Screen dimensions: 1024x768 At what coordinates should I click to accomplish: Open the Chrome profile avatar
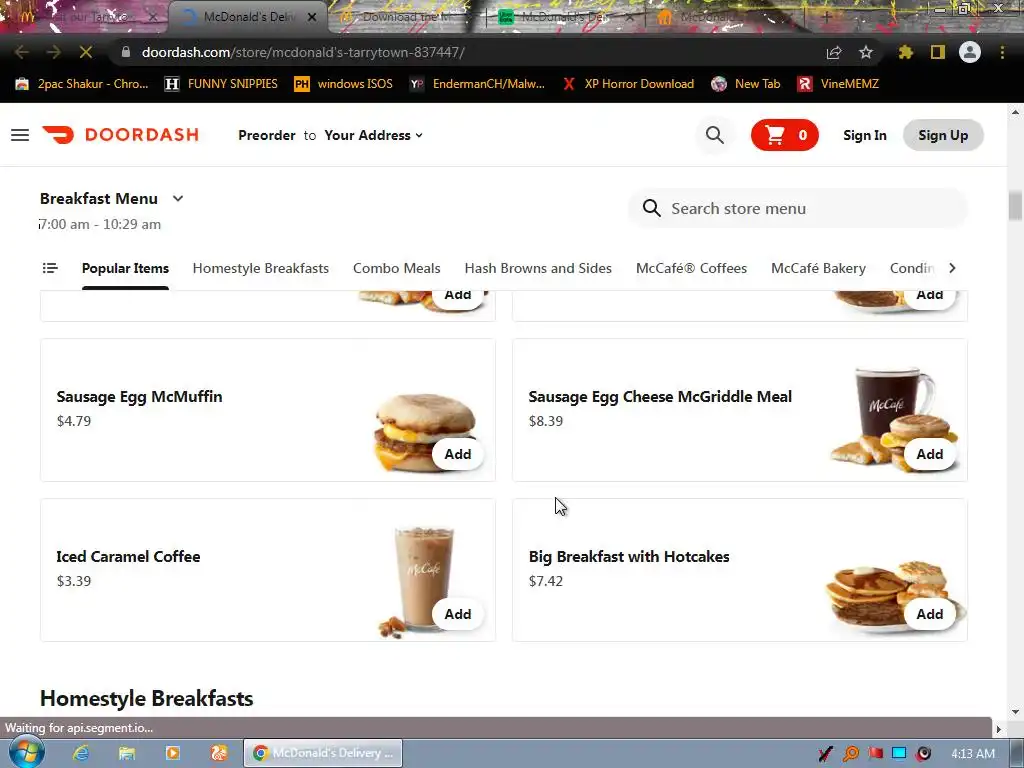coord(970,52)
